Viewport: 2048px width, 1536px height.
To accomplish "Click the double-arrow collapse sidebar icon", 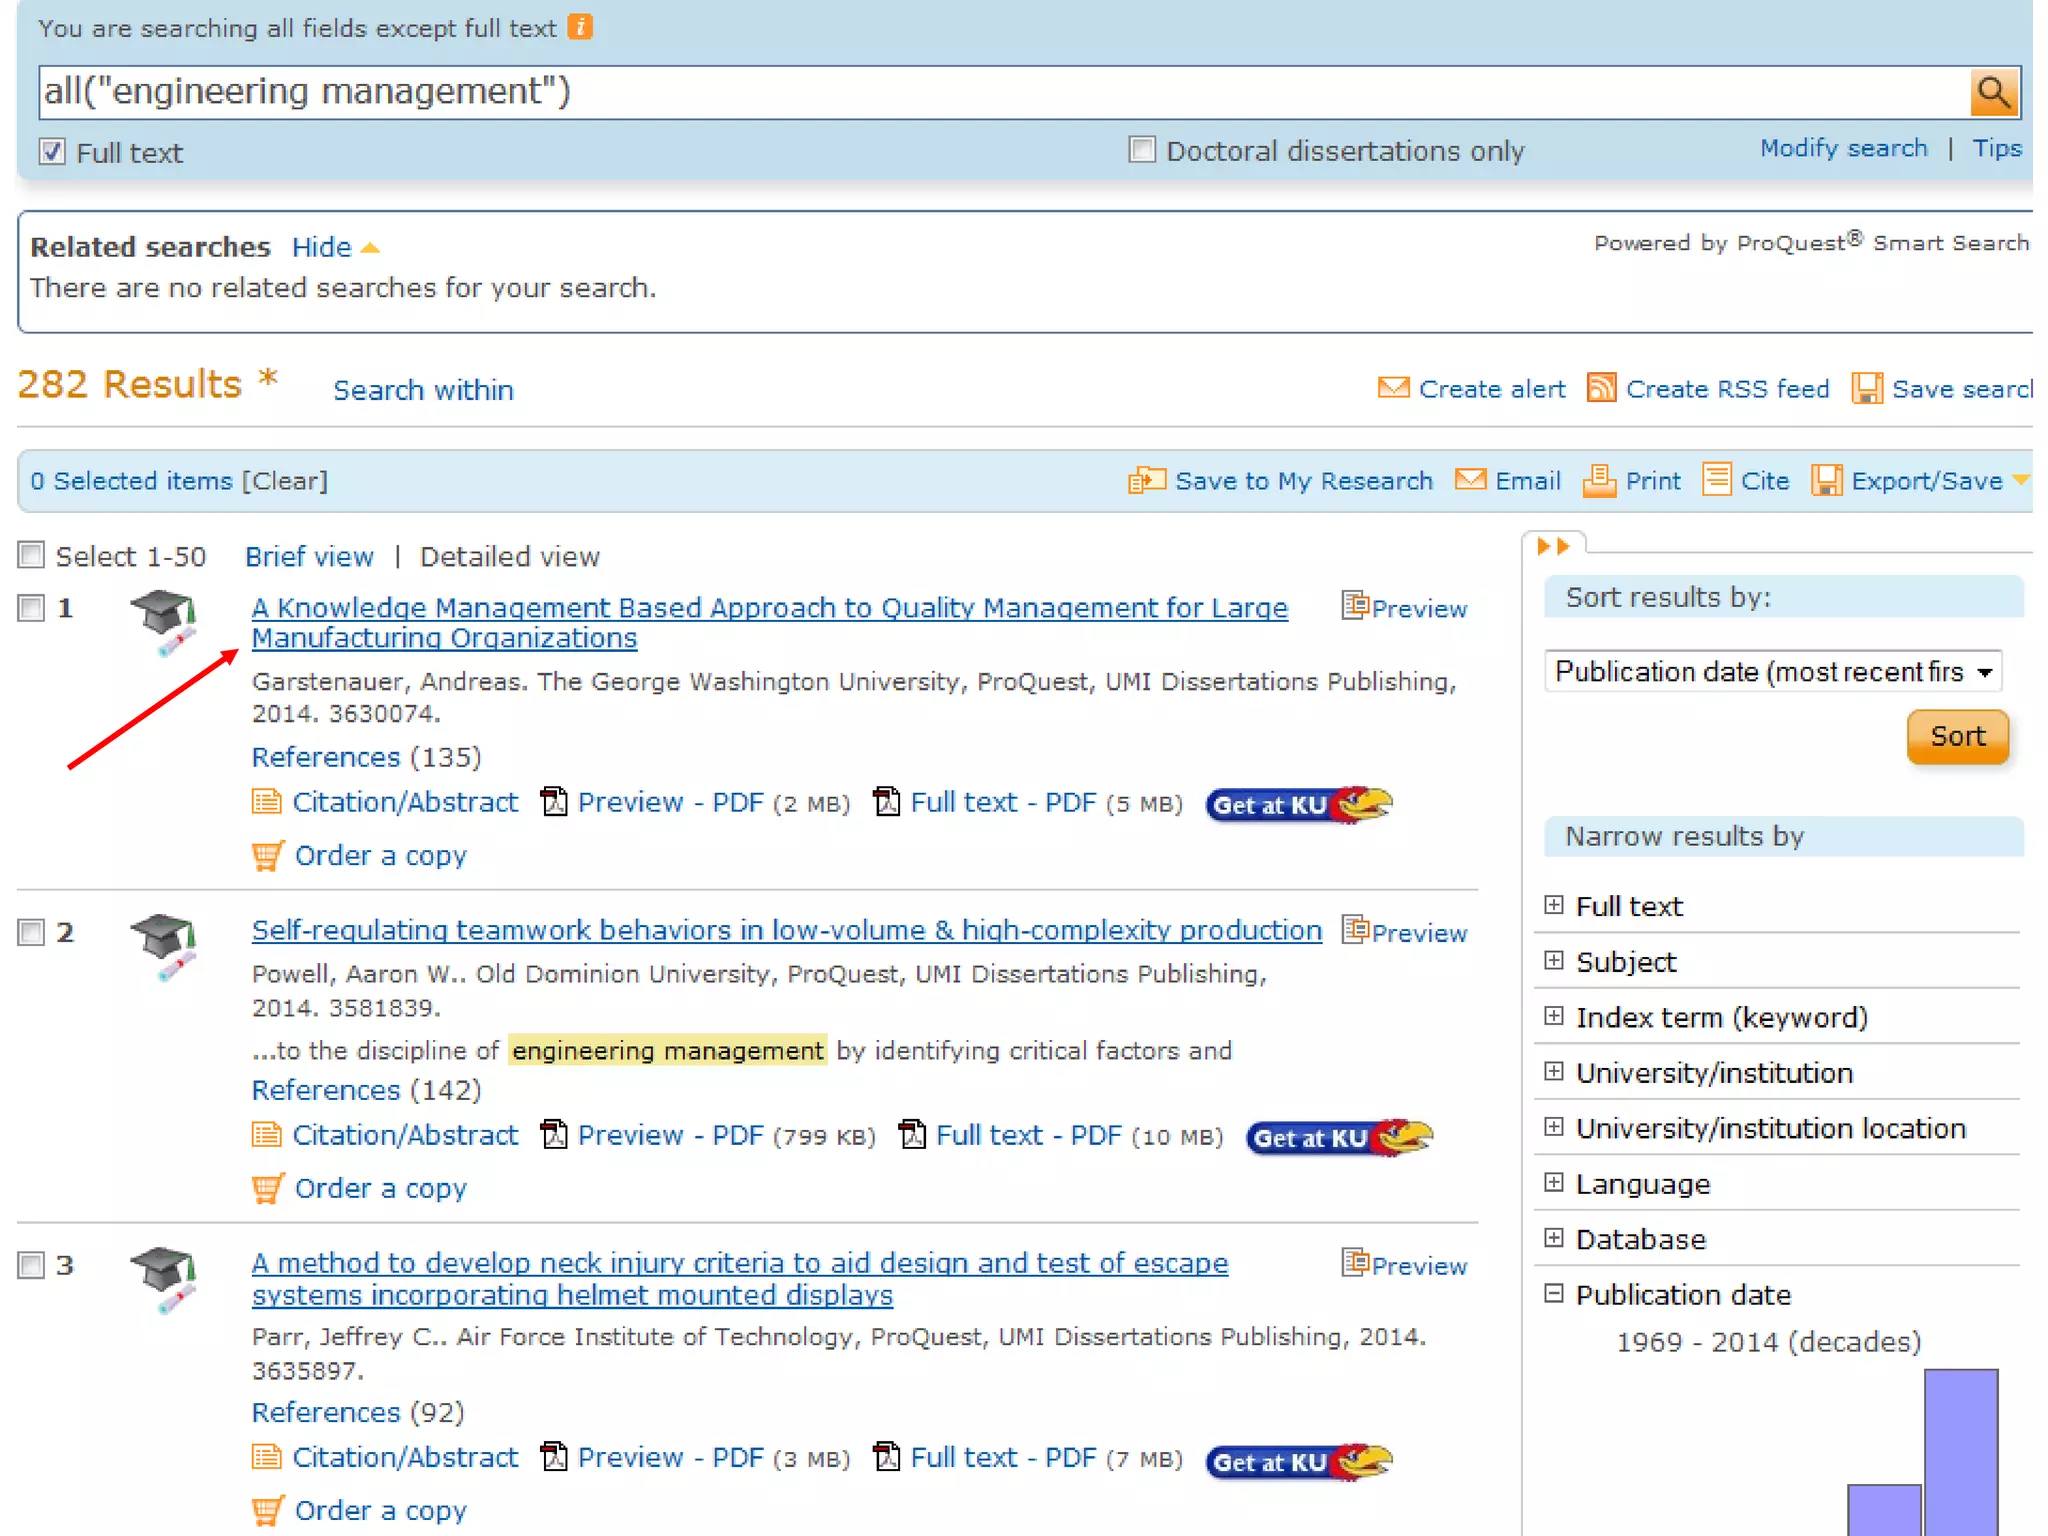I will tap(1552, 546).
